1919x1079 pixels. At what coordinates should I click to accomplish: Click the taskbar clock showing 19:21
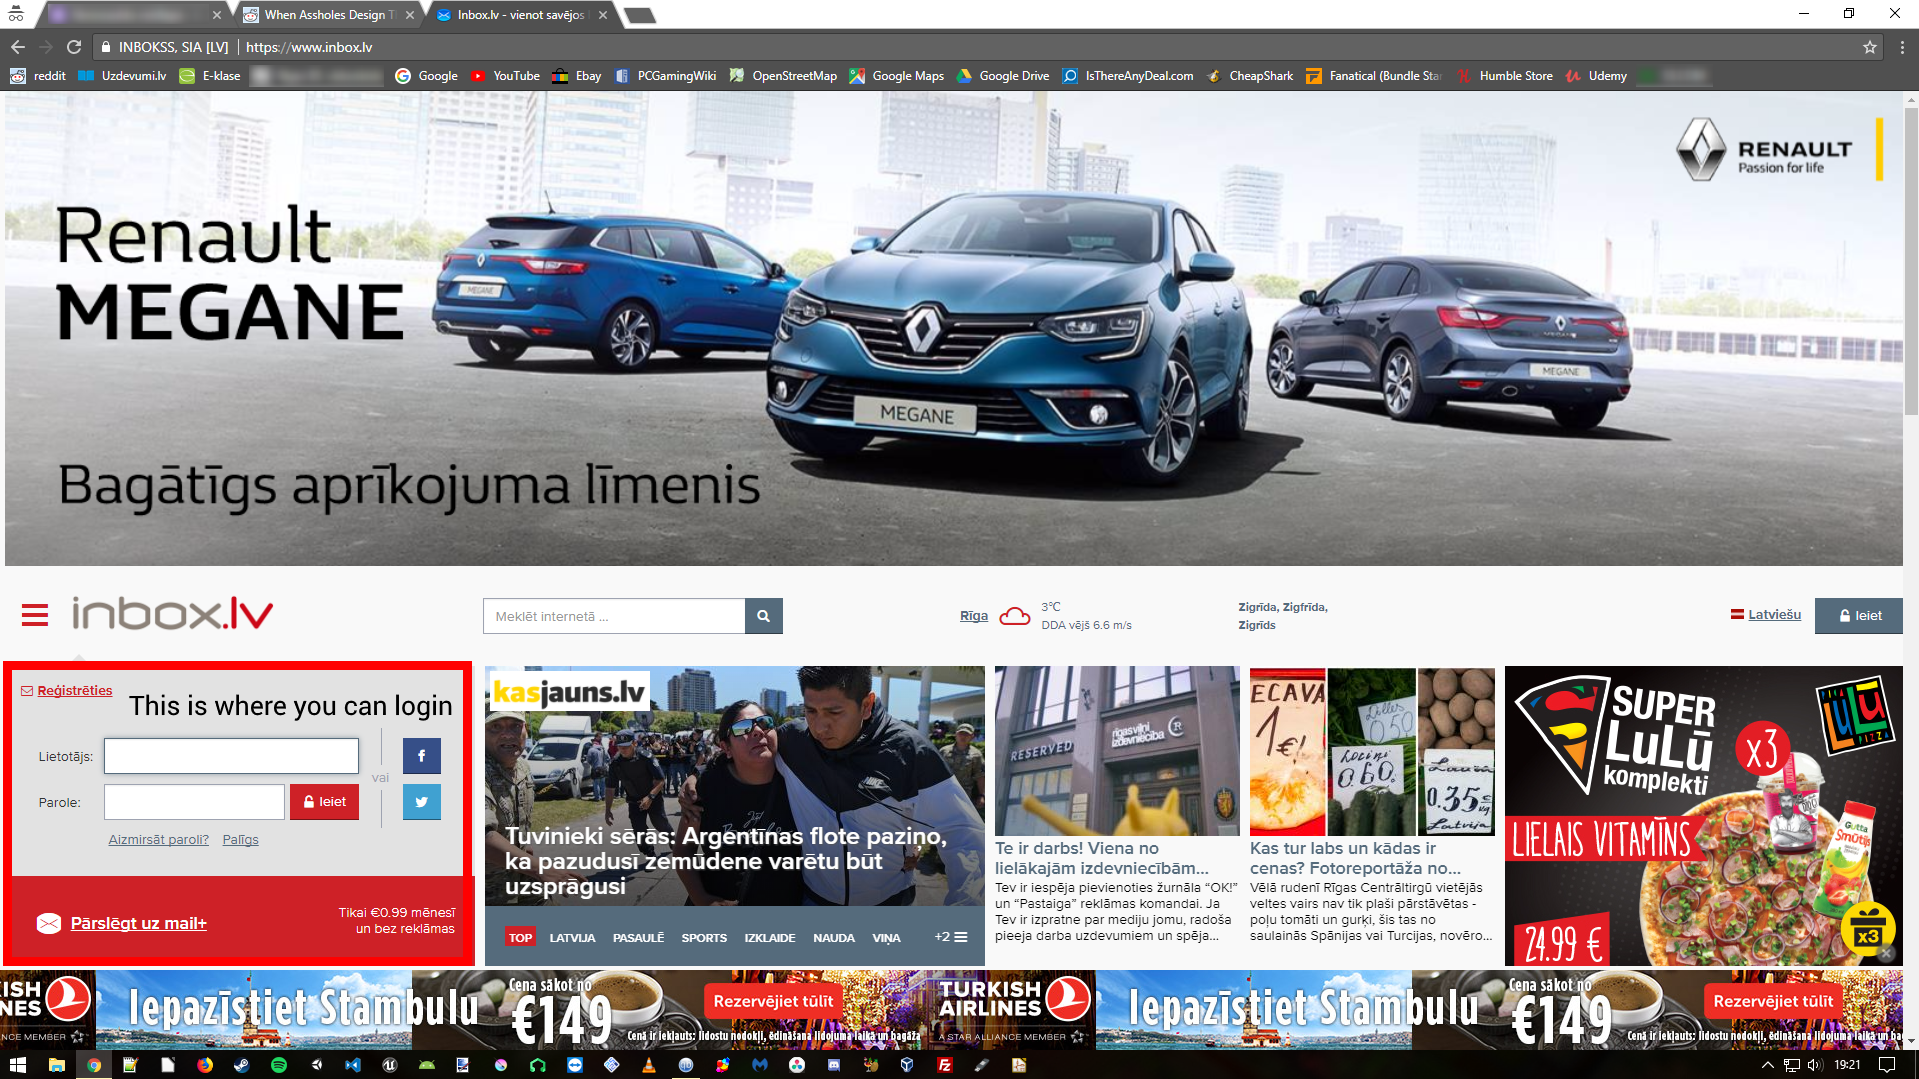click(1847, 1065)
